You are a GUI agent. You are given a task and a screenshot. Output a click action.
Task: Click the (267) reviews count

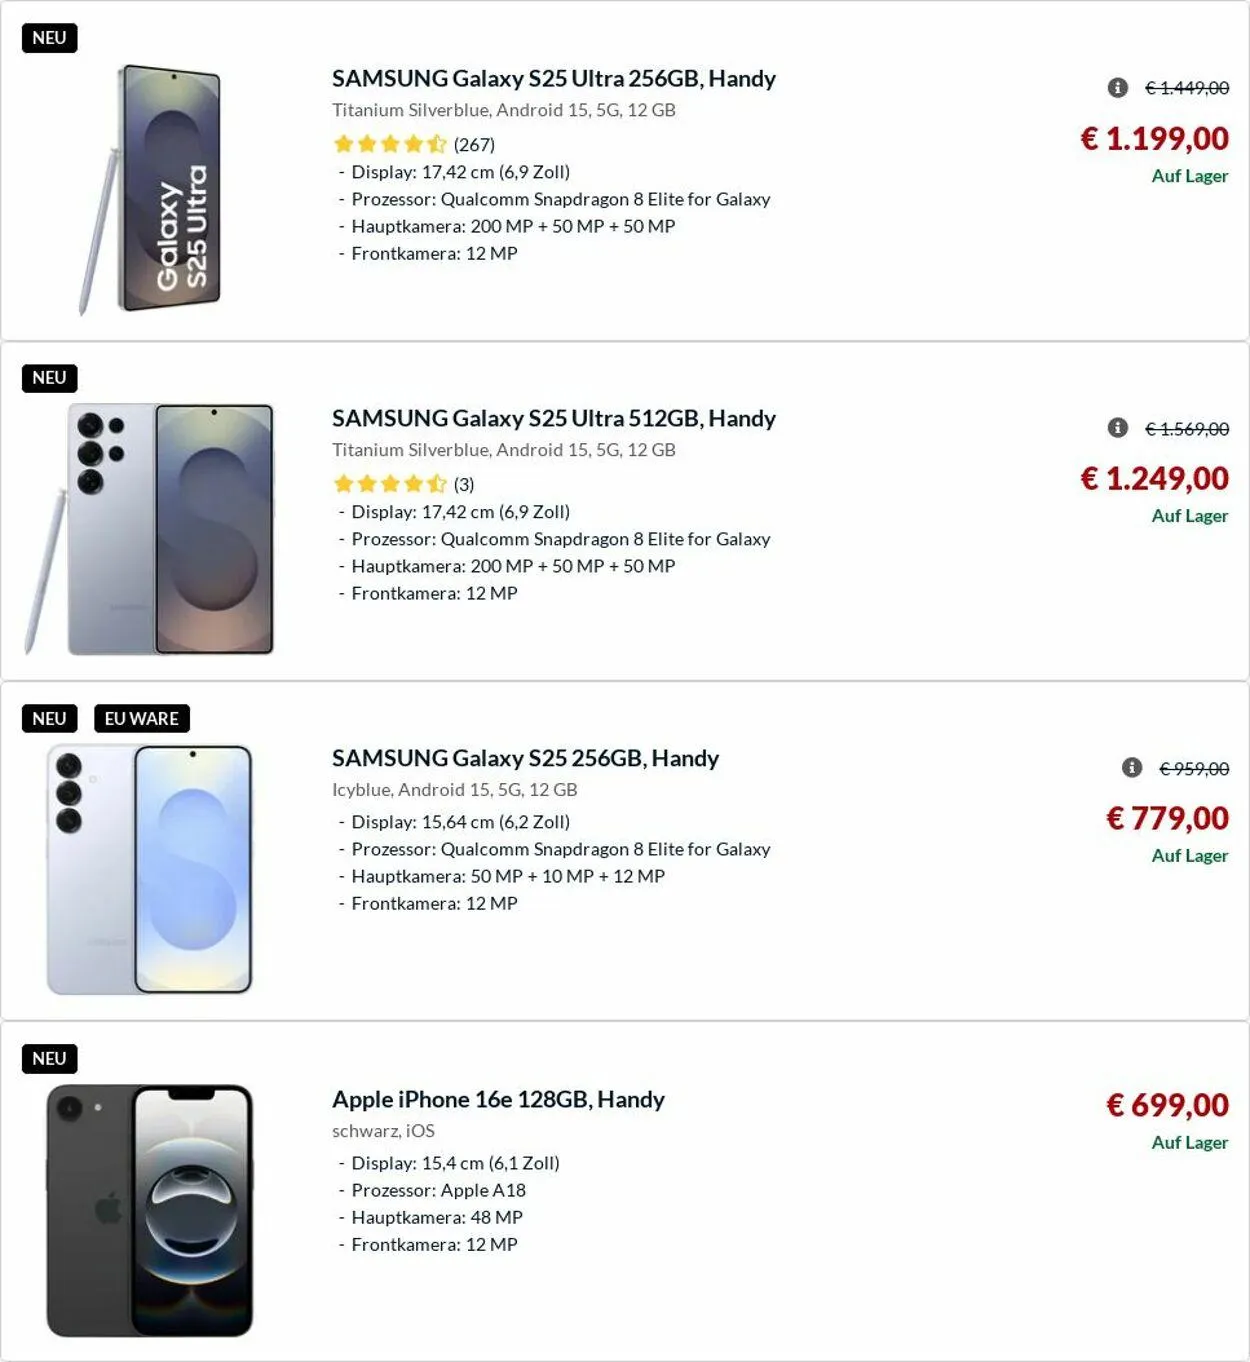point(474,145)
